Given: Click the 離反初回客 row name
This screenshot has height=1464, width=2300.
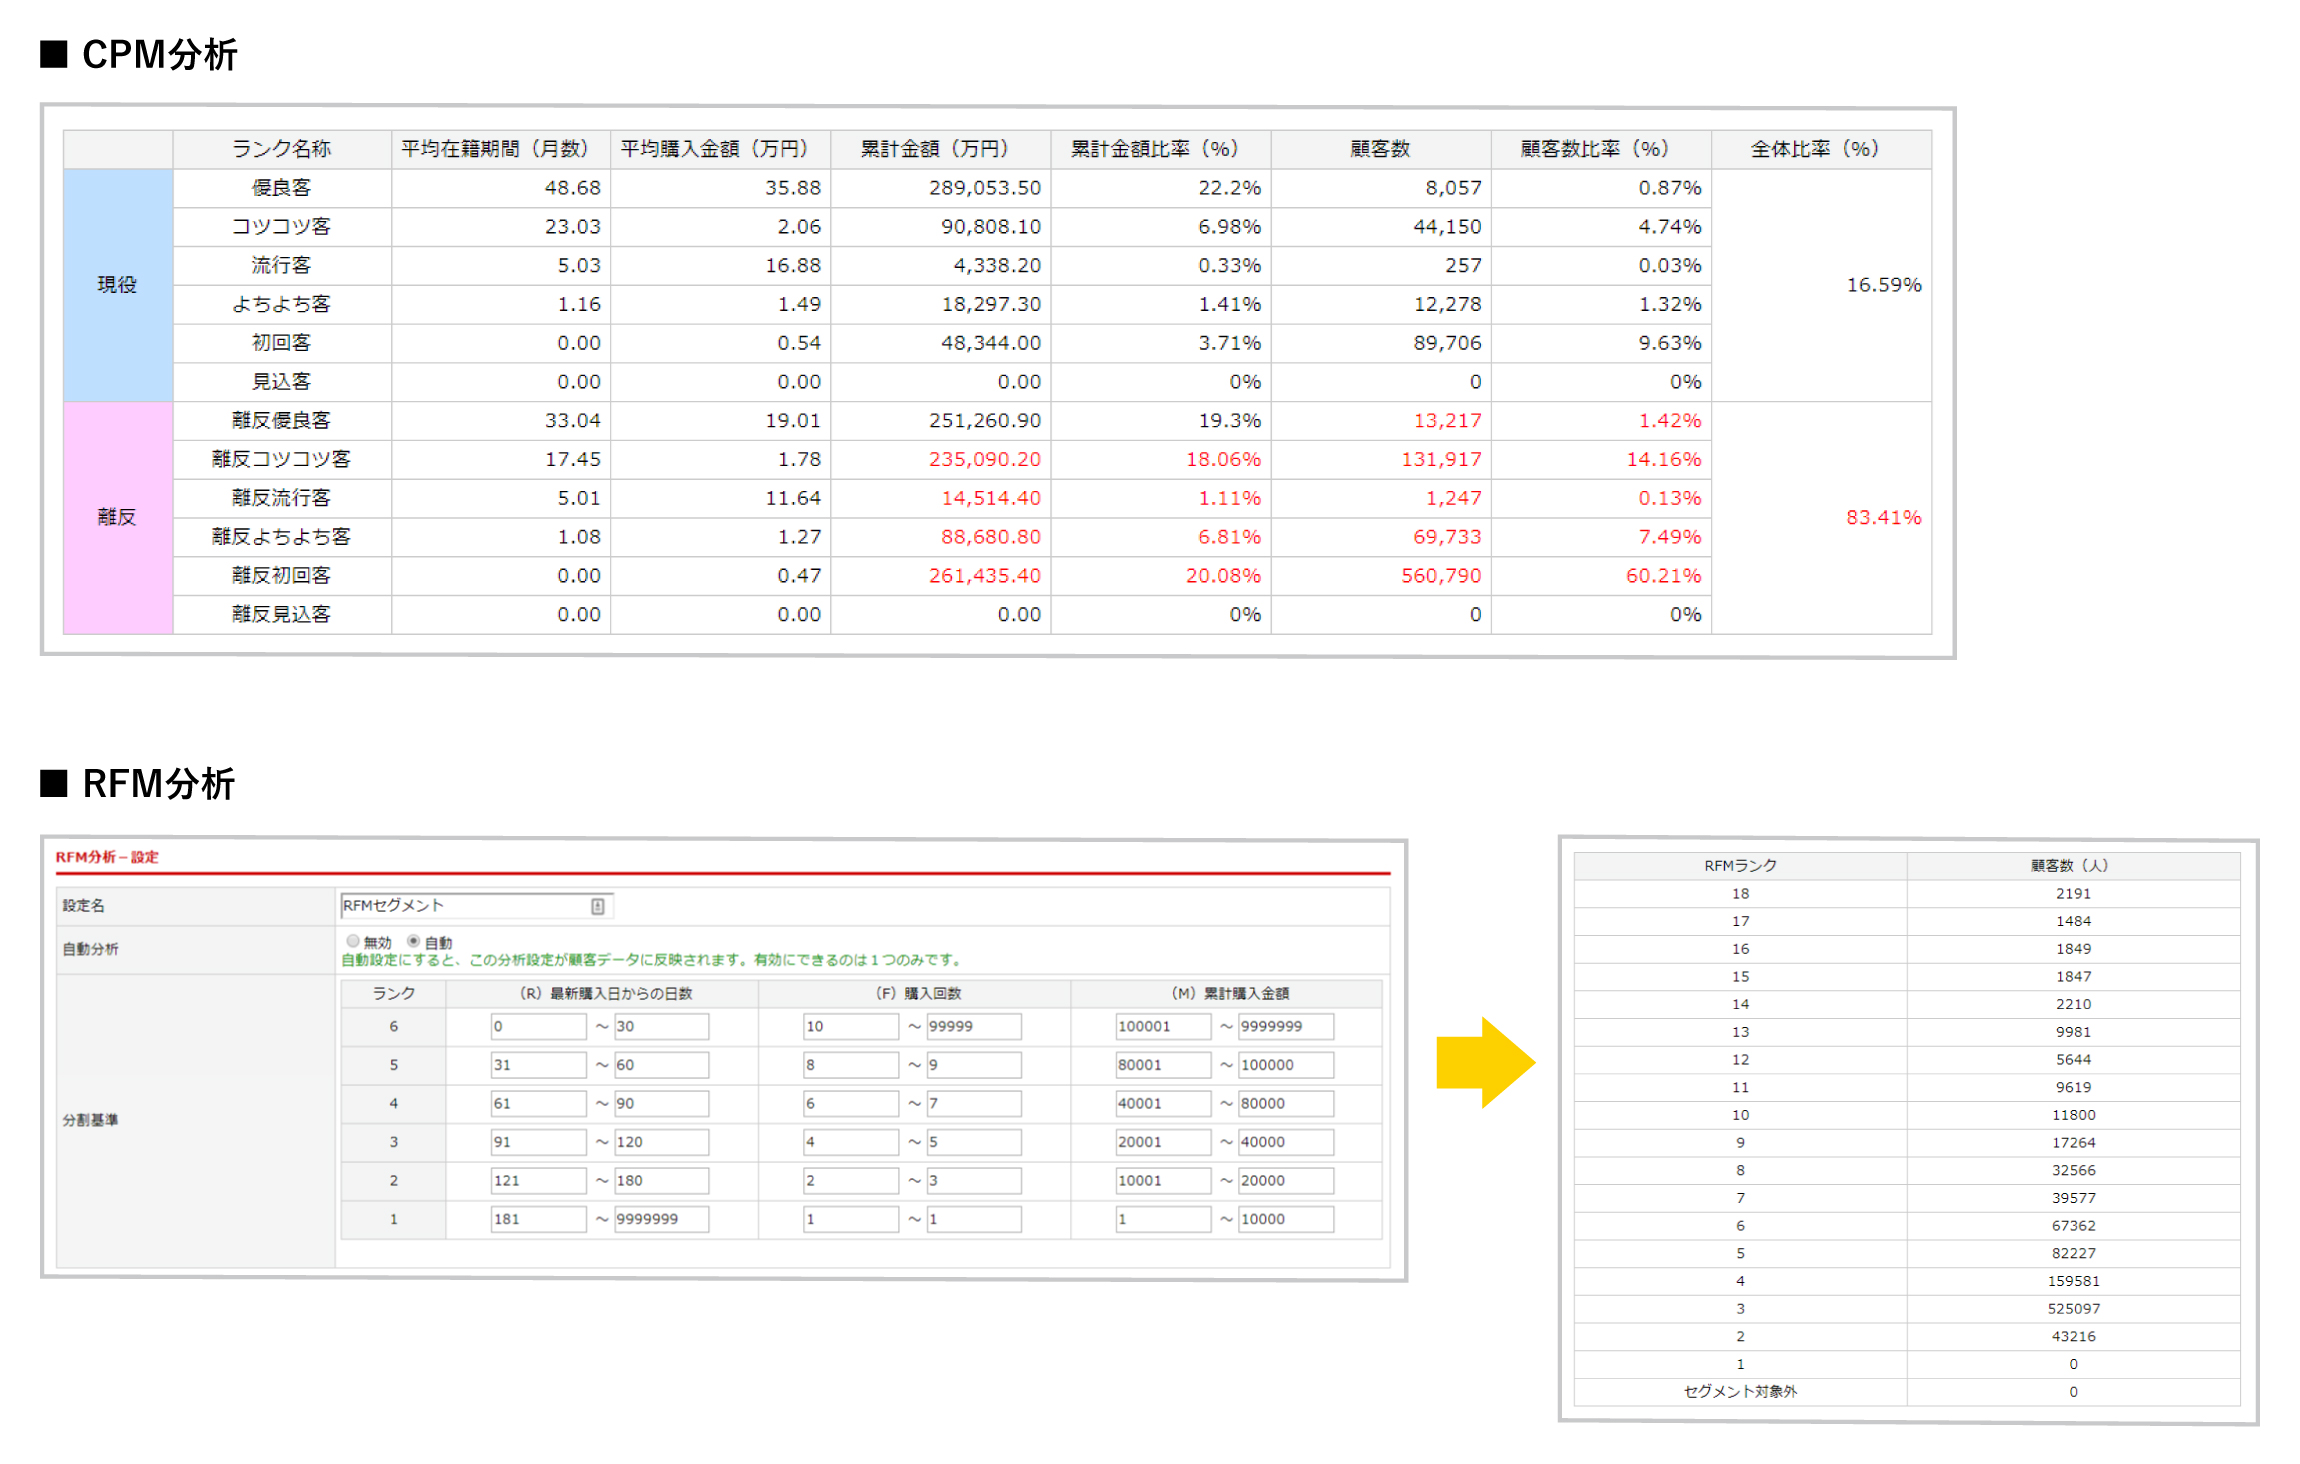Looking at the screenshot, I should [281, 576].
